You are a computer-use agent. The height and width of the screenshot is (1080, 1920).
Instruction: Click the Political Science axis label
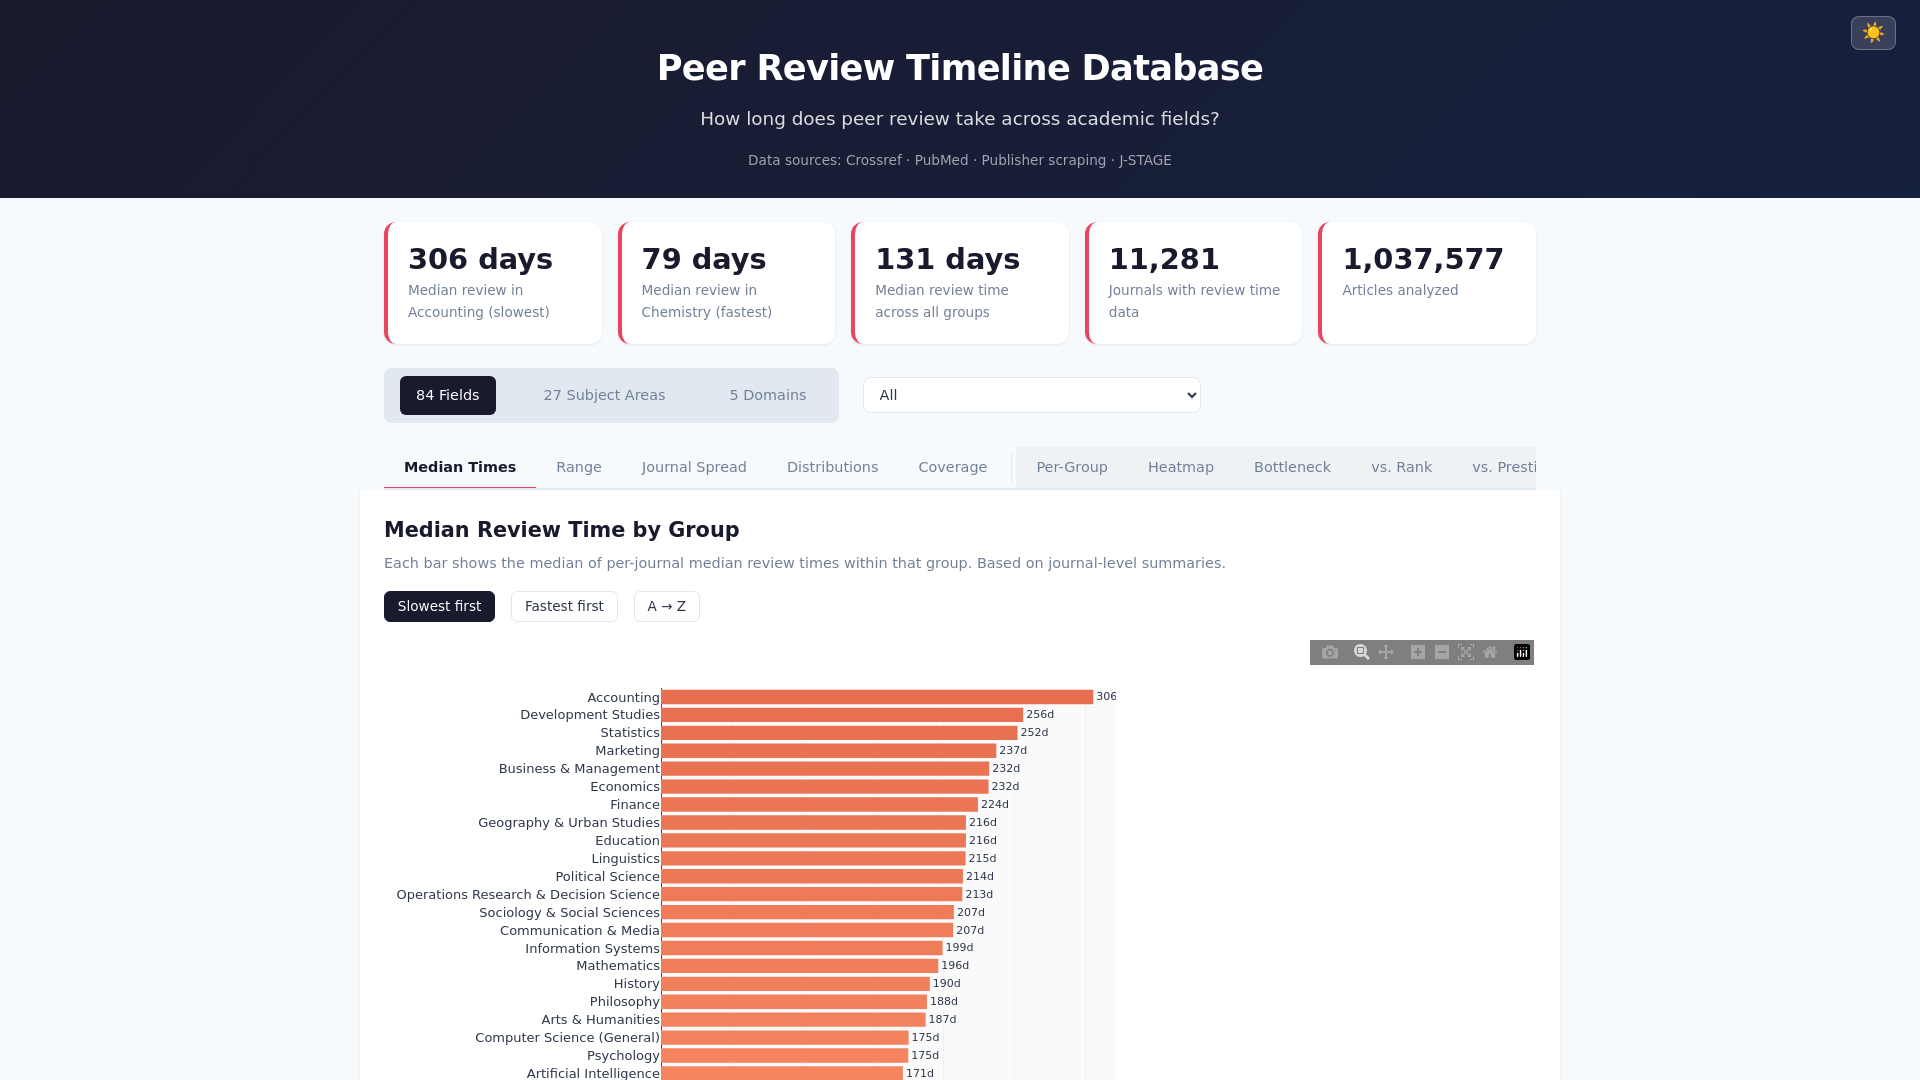(607, 877)
